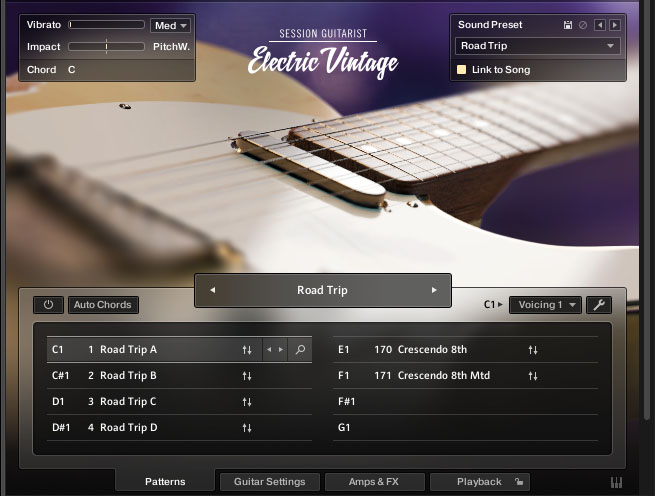The image size is (655, 496).
Task: Select next song with right arrow
Action: [434, 290]
